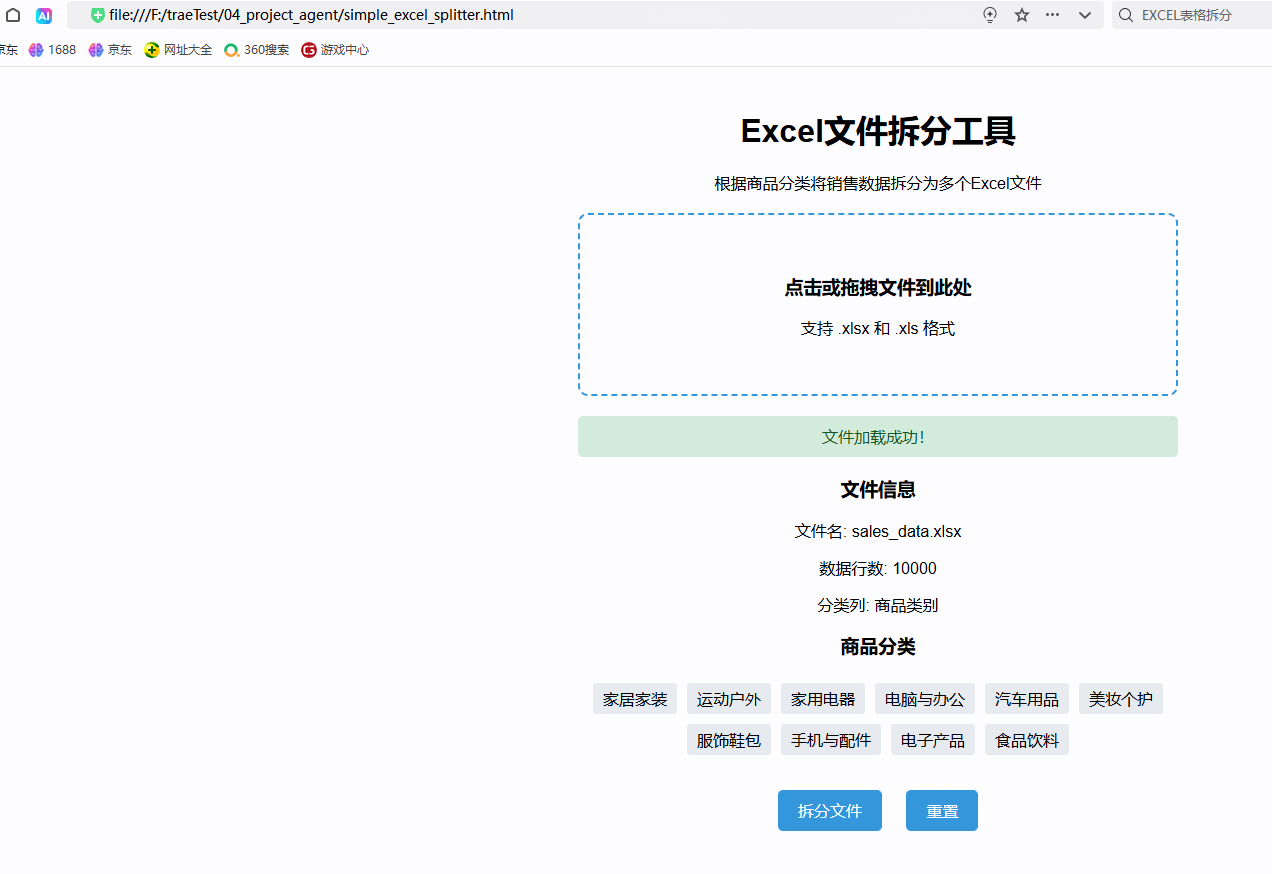
Task: Focus the search box with EXCEL表格拆分
Action: click(1192, 15)
